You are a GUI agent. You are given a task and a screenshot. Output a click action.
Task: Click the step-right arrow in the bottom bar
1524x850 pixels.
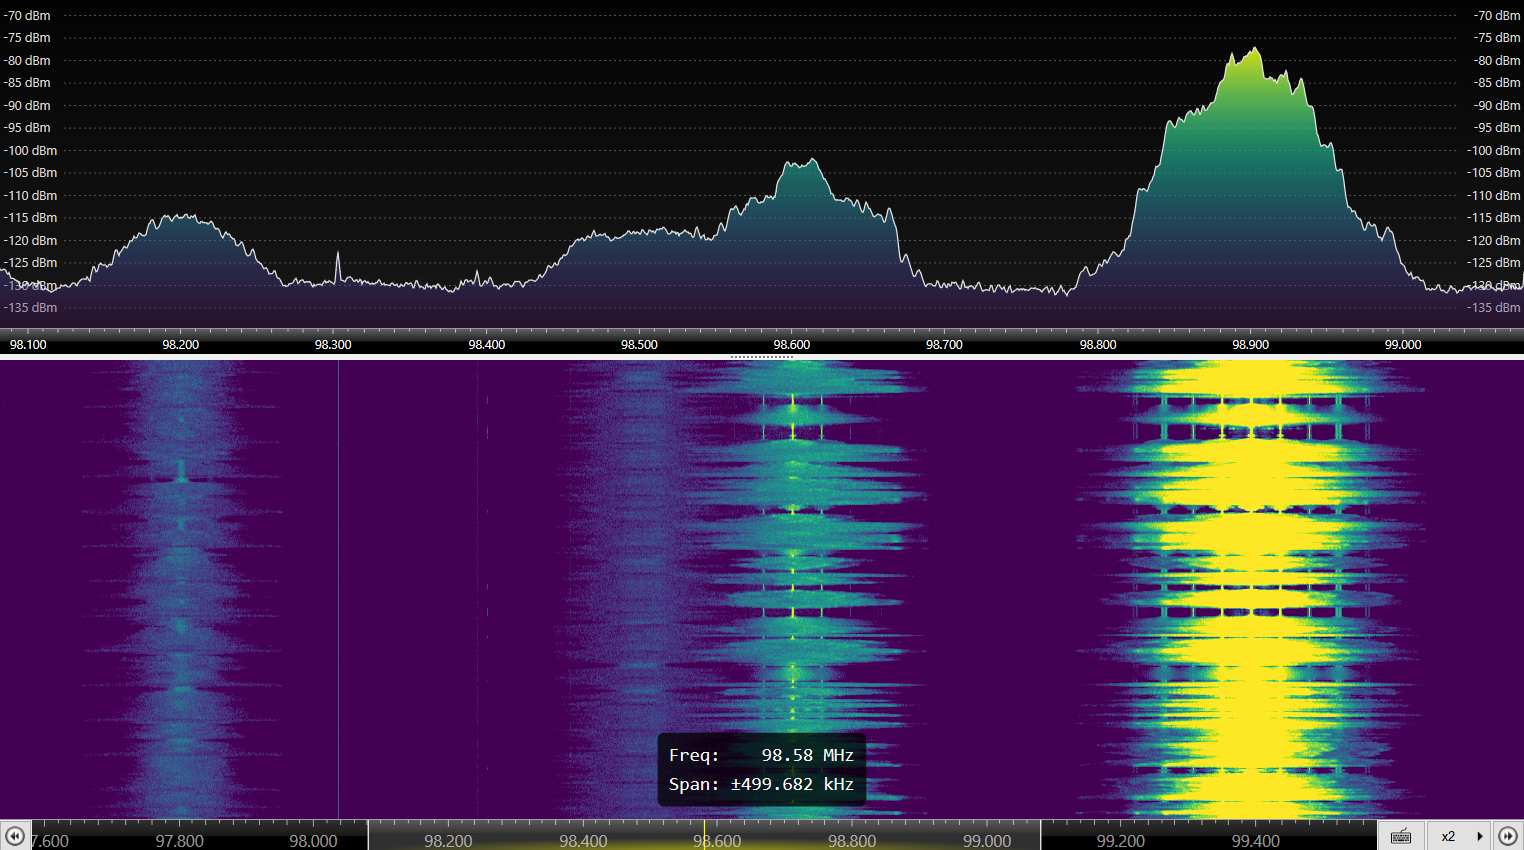click(x=1508, y=836)
